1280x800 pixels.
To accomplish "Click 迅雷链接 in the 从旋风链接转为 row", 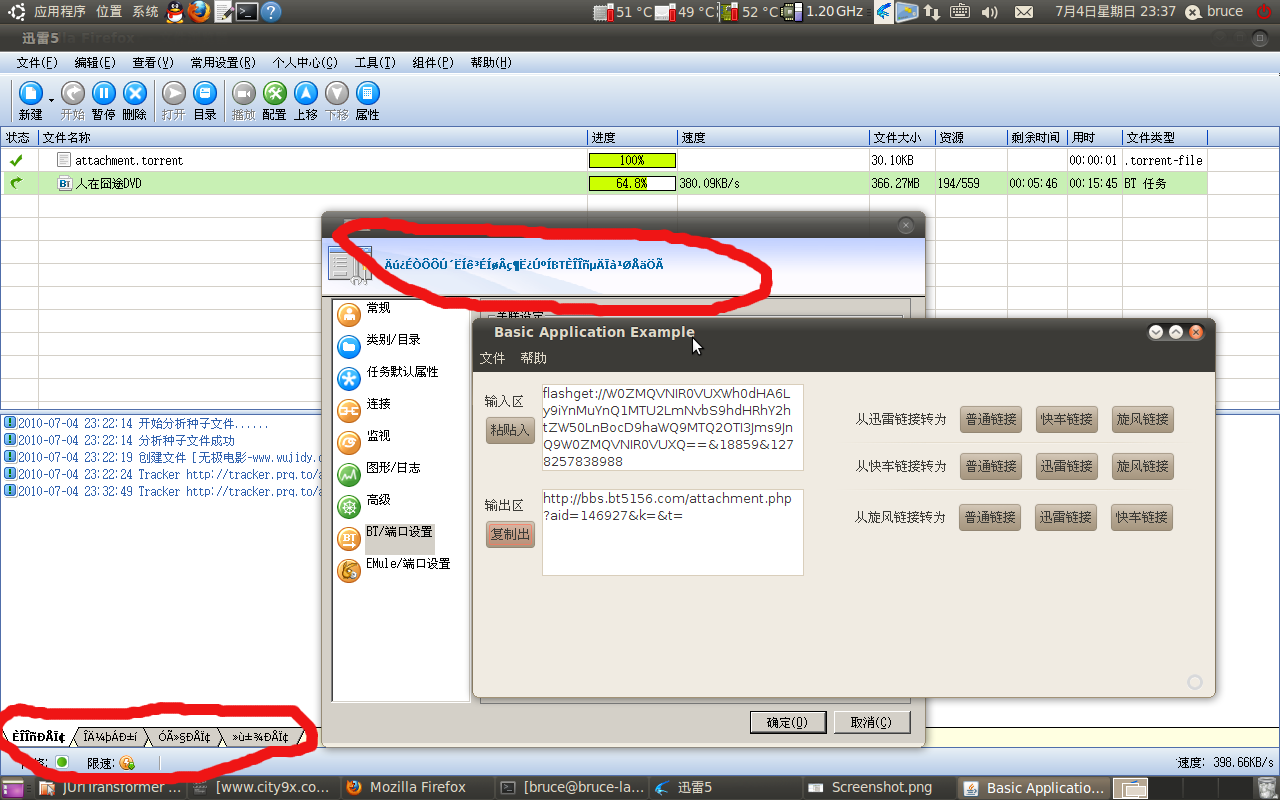I will [1066, 517].
